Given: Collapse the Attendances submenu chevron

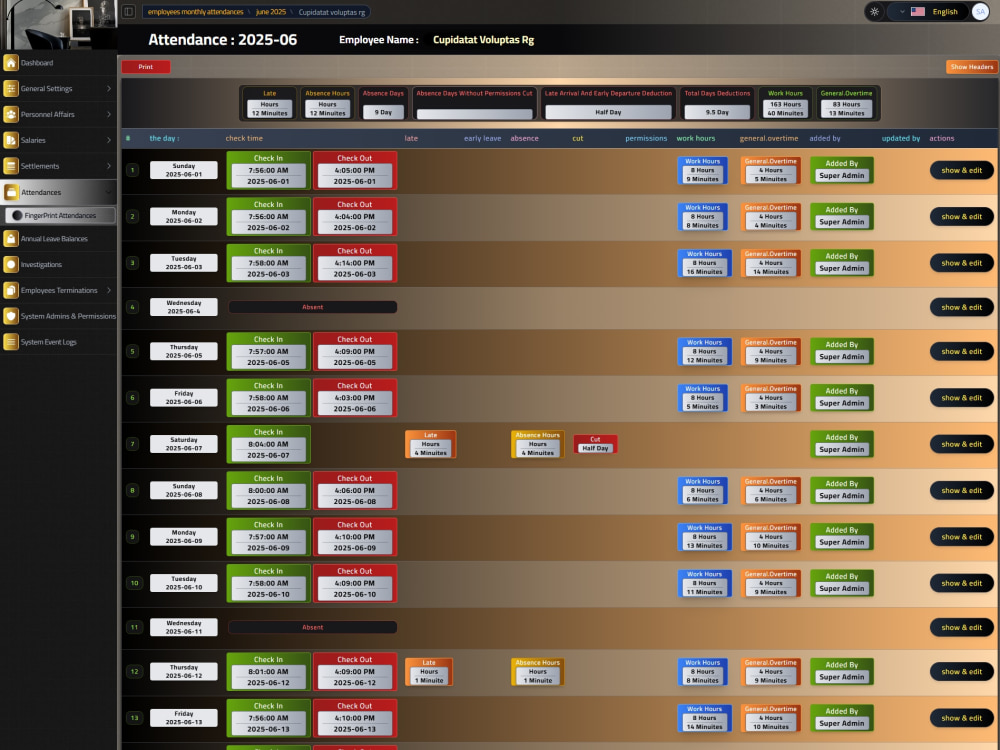Looking at the screenshot, I should coord(109,192).
